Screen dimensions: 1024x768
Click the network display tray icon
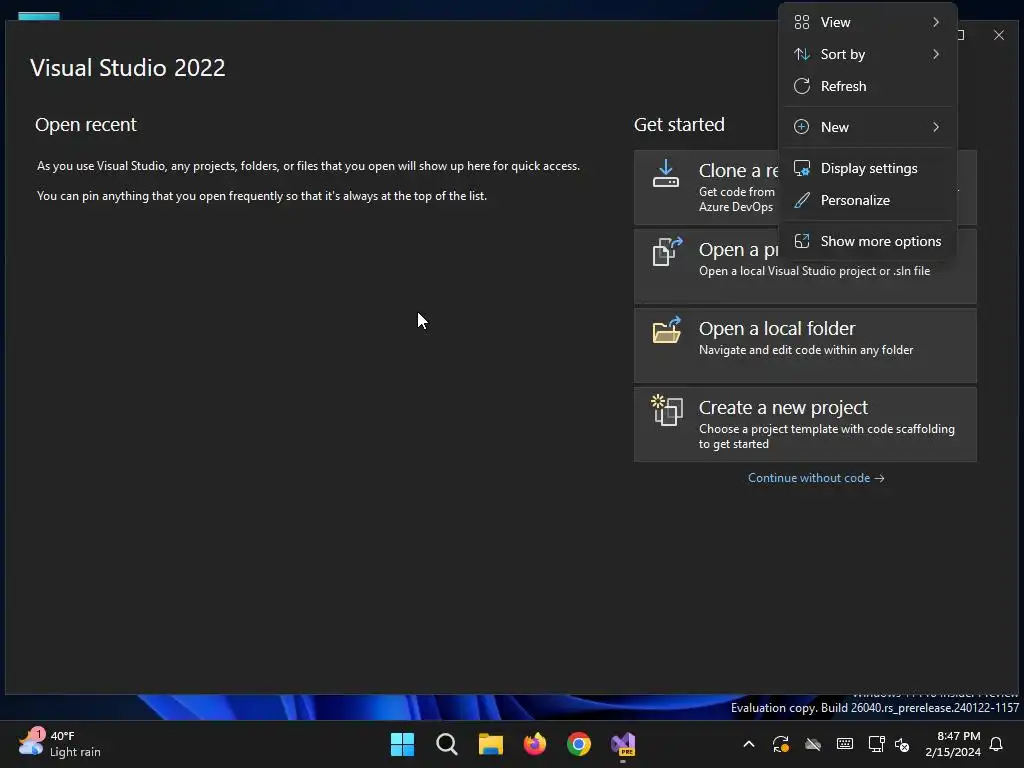[x=876, y=744]
